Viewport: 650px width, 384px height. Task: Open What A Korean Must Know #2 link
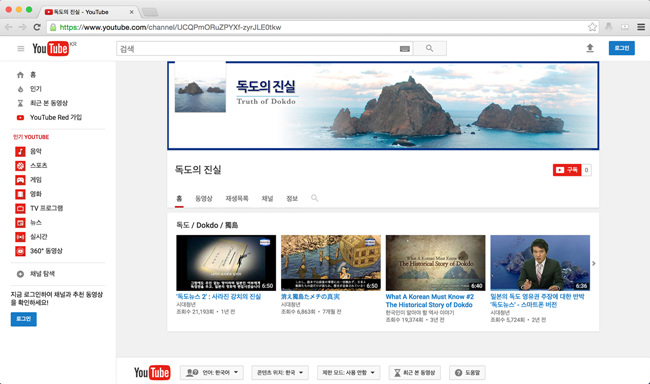pyautogui.click(x=429, y=301)
